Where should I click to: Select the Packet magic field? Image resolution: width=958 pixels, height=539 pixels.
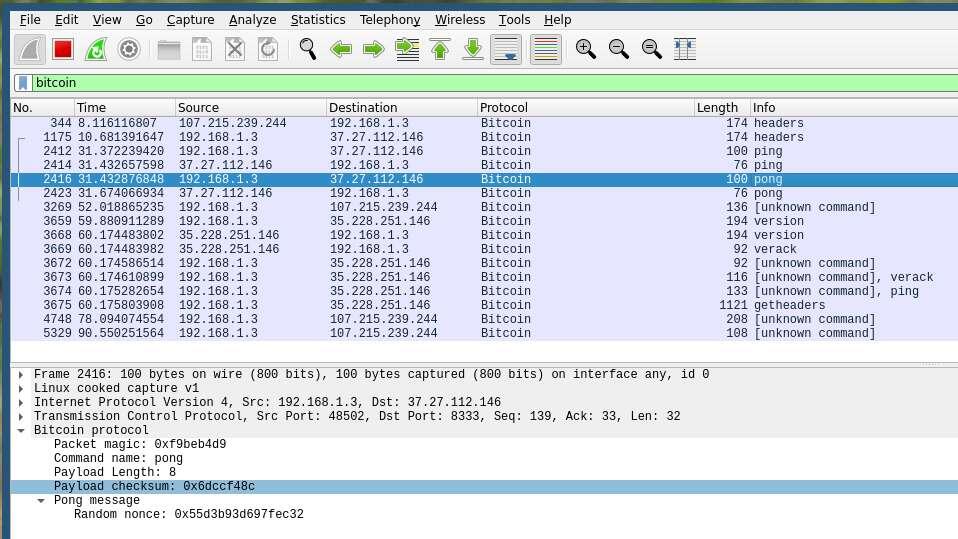484,444
